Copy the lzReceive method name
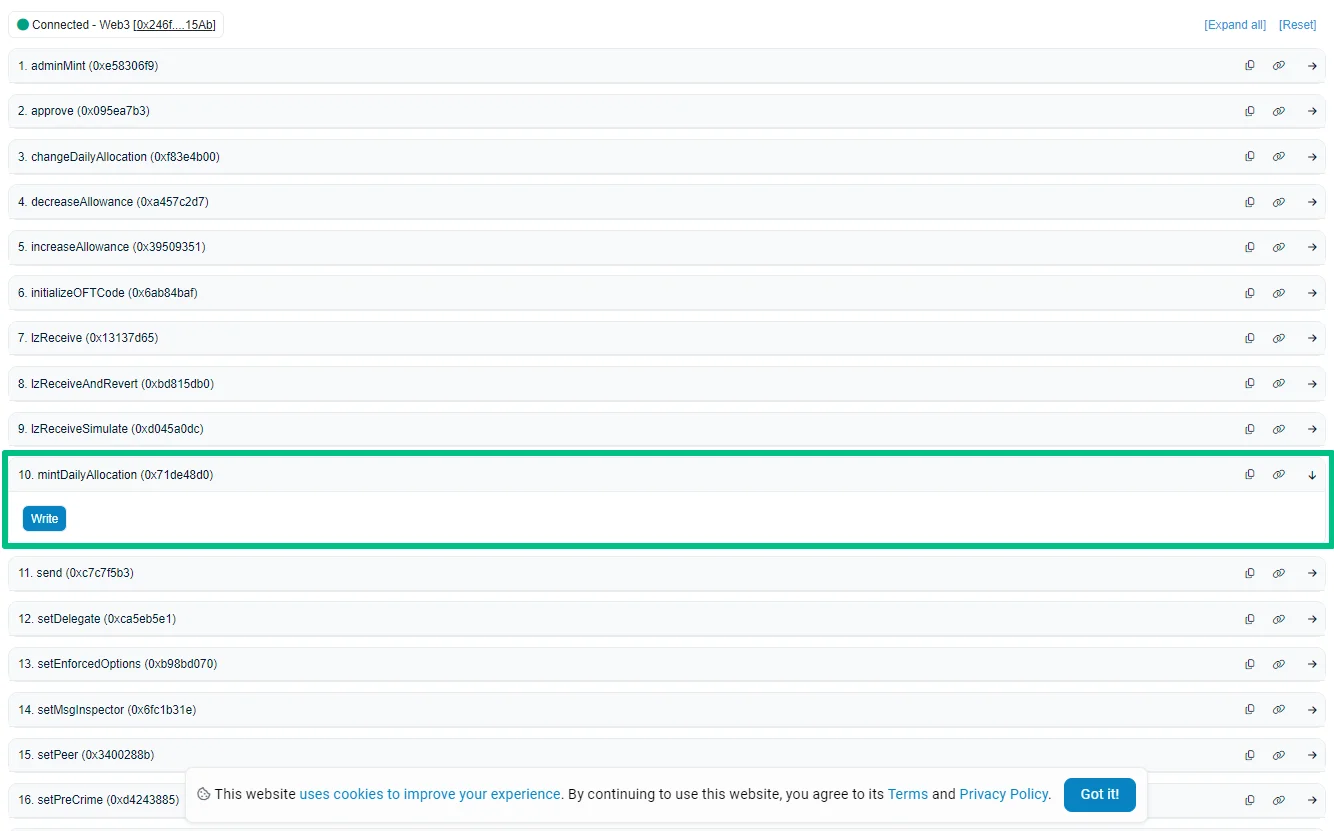Viewport: 1334px width, 831px height. [1249, 338]
